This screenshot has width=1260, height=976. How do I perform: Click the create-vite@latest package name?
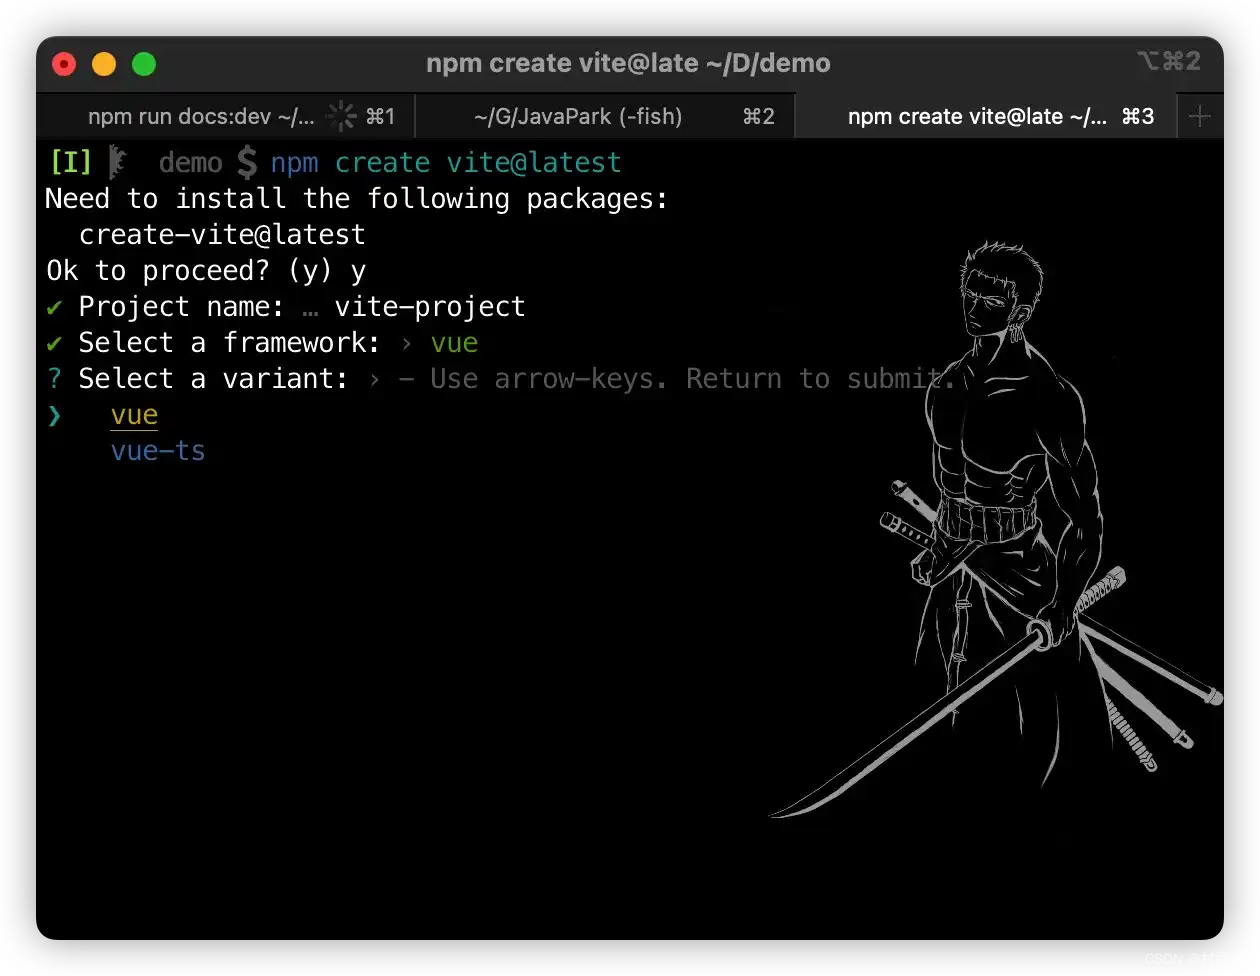(222, 235)
